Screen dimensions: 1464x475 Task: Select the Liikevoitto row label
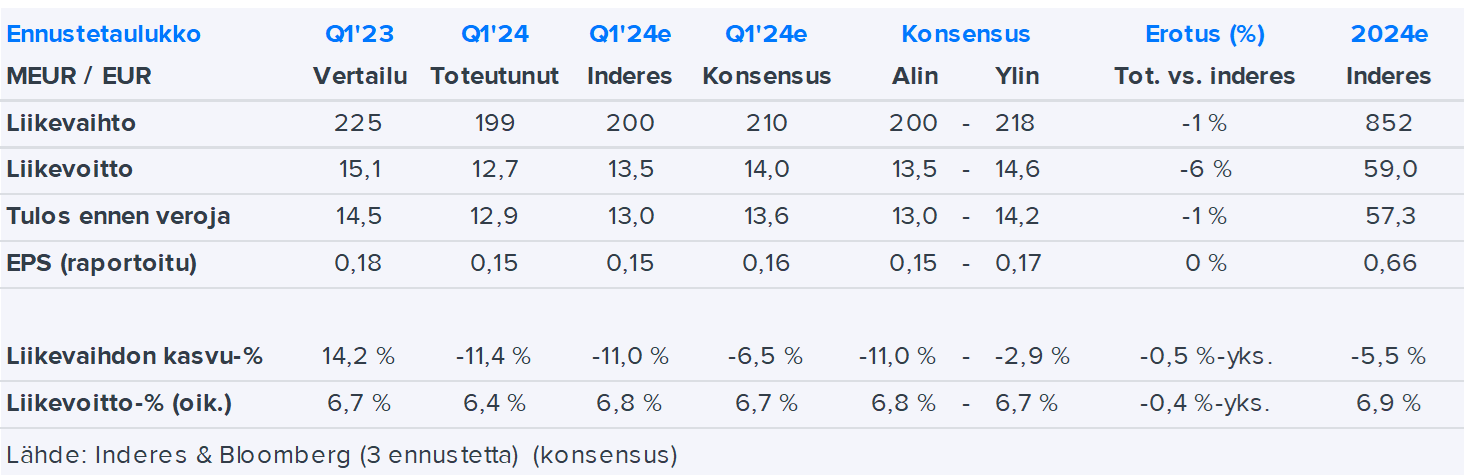click(70, 169)
